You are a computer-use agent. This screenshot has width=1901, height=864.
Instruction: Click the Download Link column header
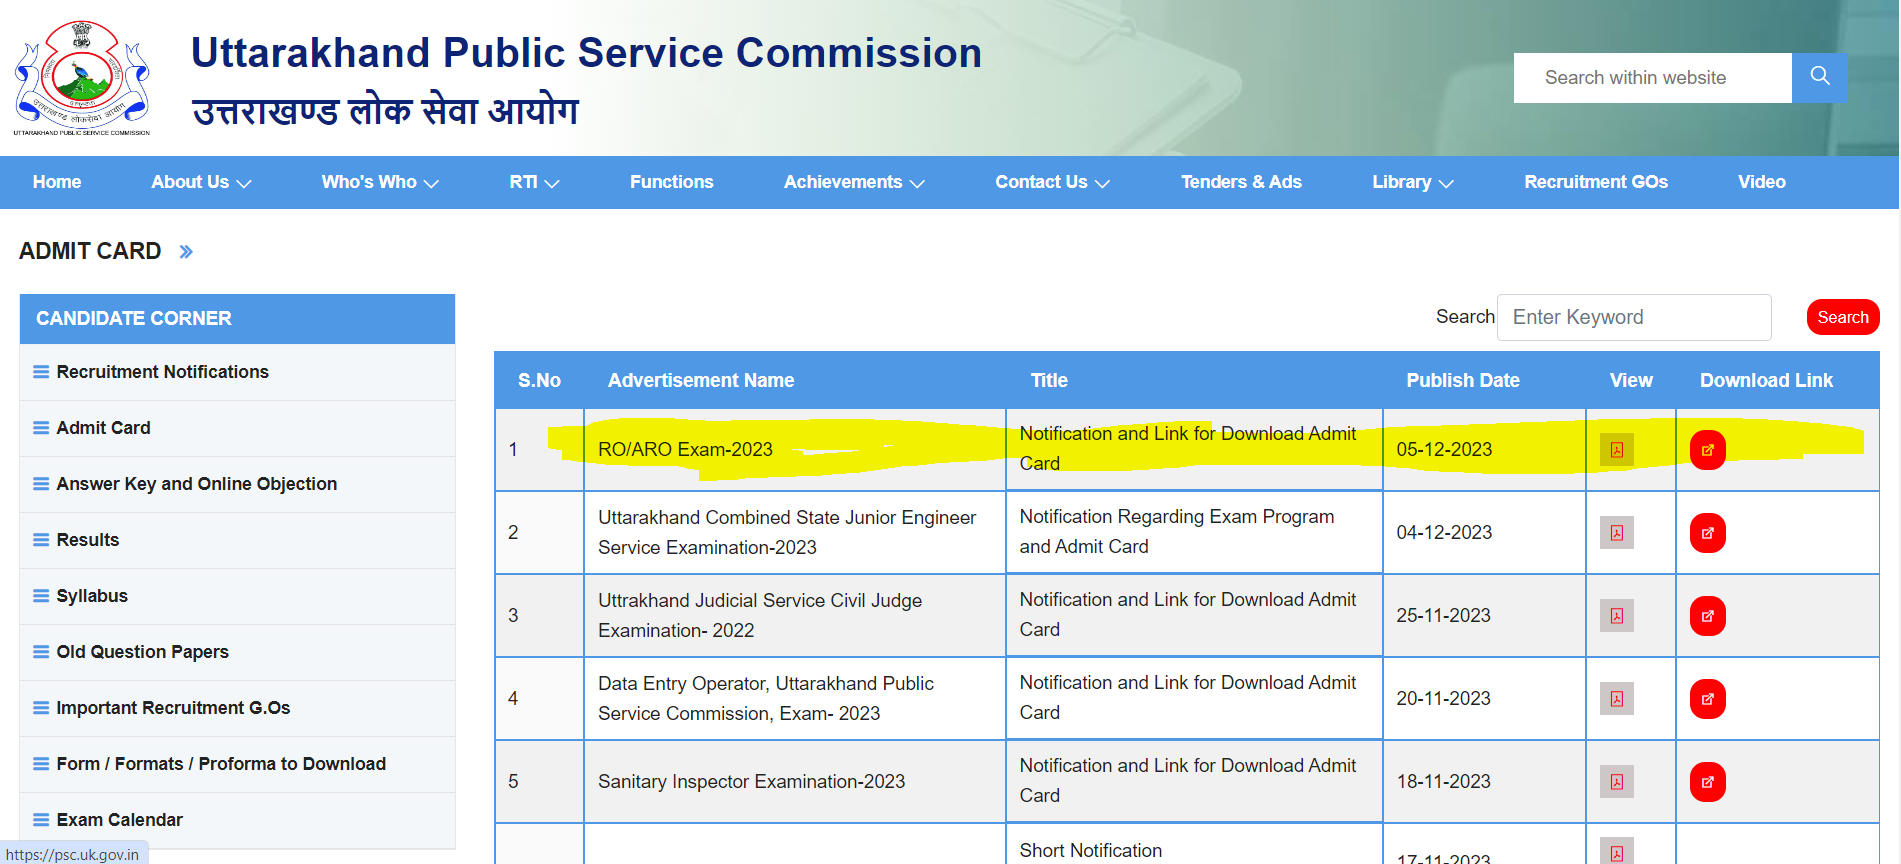[x=1766, y=380]
